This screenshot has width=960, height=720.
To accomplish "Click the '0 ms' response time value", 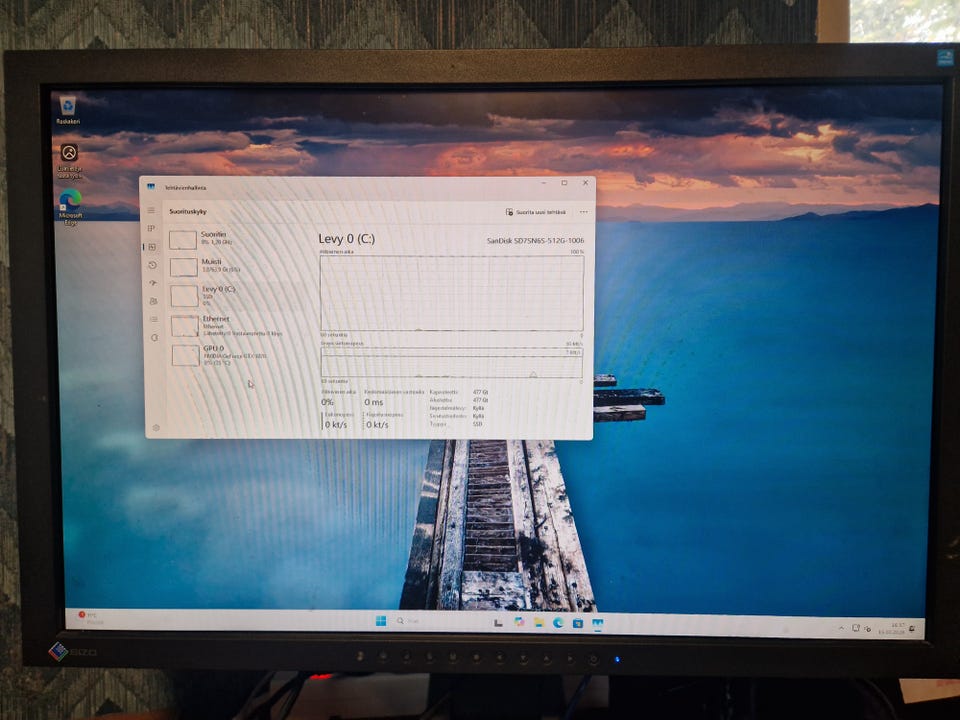I will coord(373,402).
